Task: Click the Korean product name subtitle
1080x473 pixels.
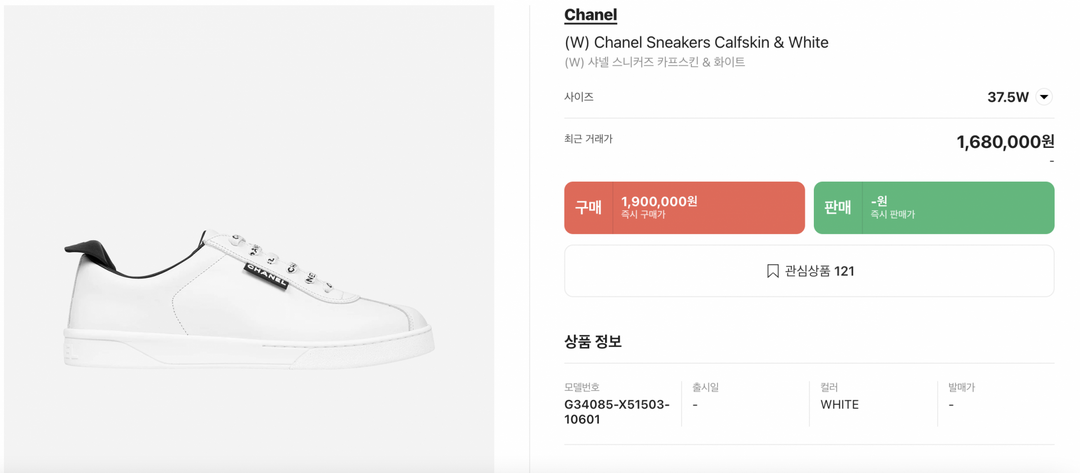Action: pyautogui.click(x=654, y=62)
